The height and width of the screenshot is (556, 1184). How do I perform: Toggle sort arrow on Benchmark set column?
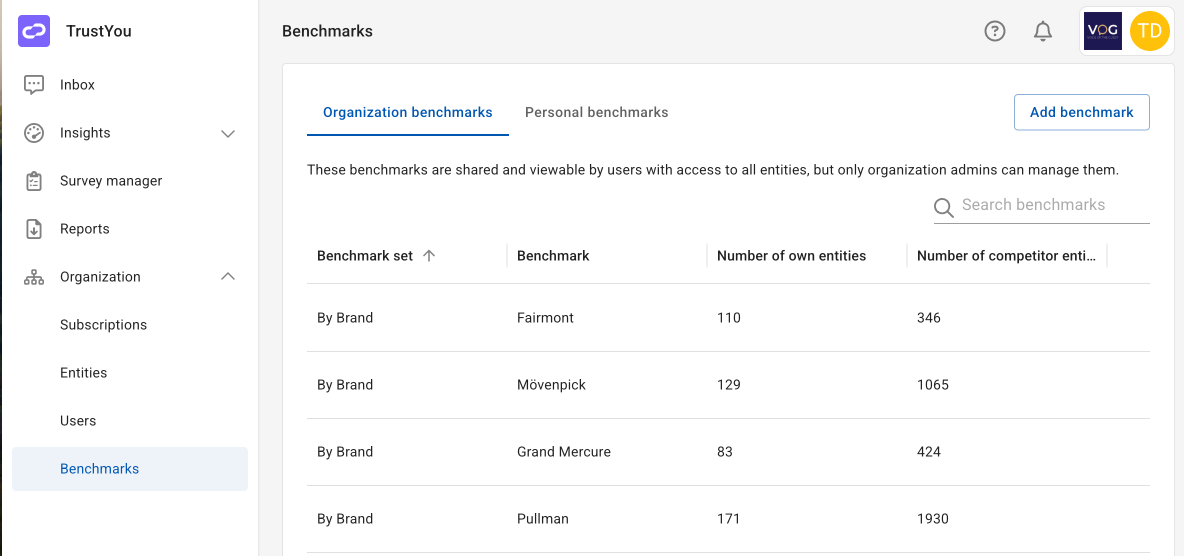(x=429, y=255)
